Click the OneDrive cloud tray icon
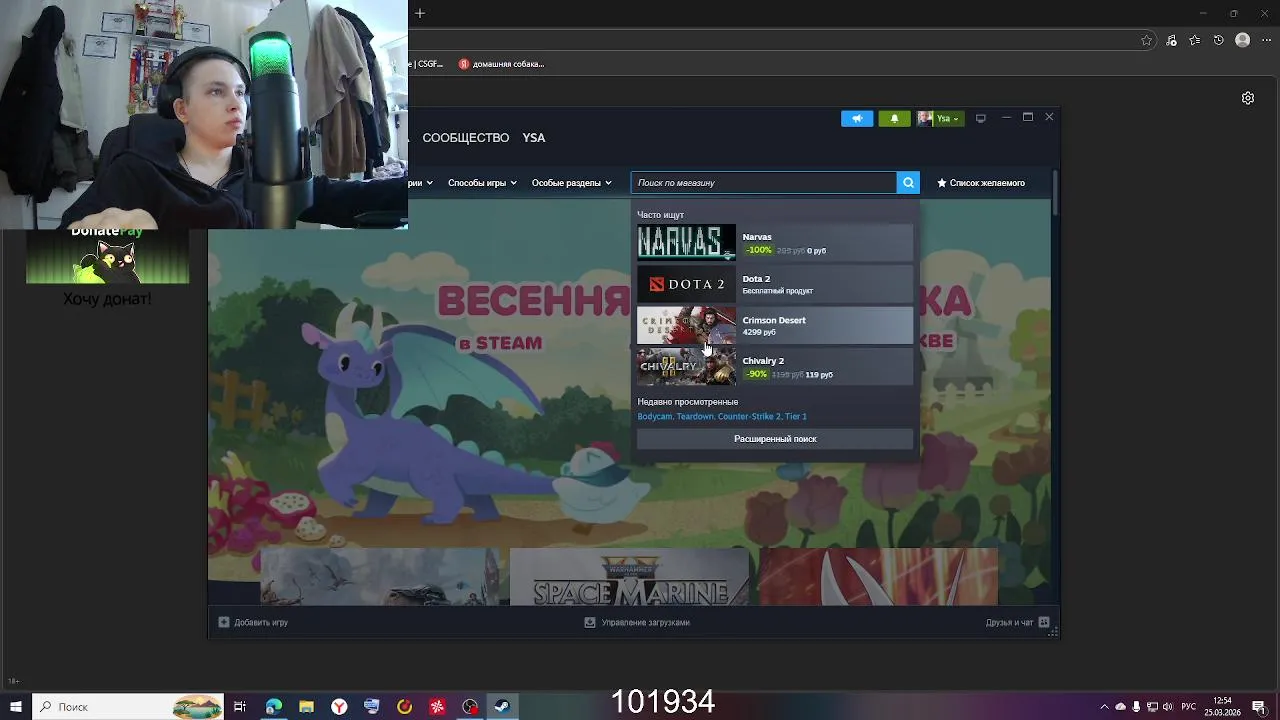The width and height of the screenshot is (1280, 720). 1120,707
